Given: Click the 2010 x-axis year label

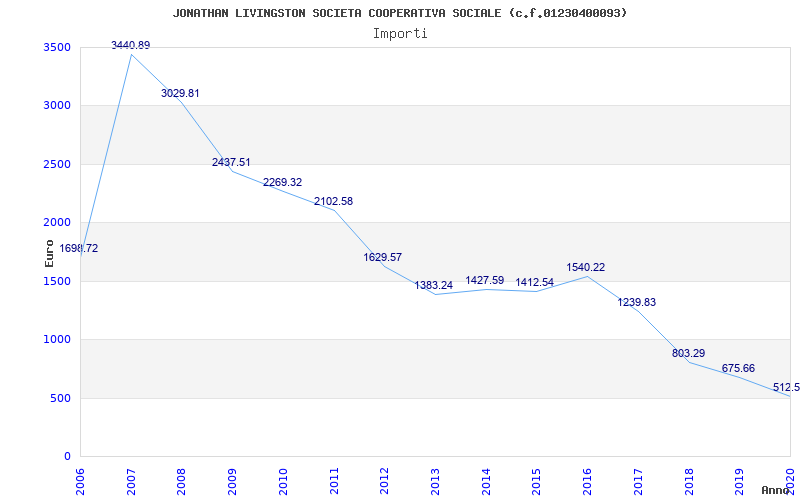Looking at the screenshot, I should (283, 481).
